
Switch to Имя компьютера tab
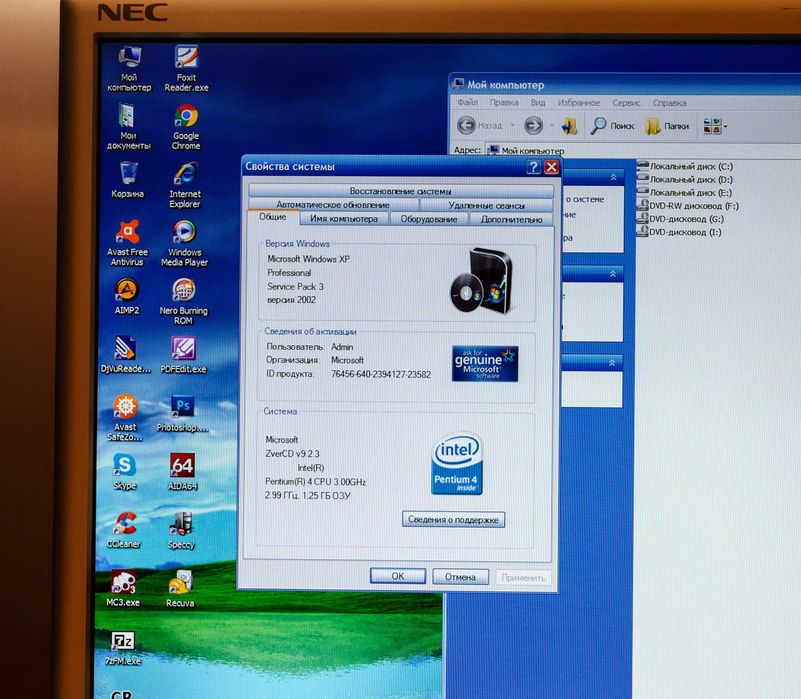[x=344, y=218]
